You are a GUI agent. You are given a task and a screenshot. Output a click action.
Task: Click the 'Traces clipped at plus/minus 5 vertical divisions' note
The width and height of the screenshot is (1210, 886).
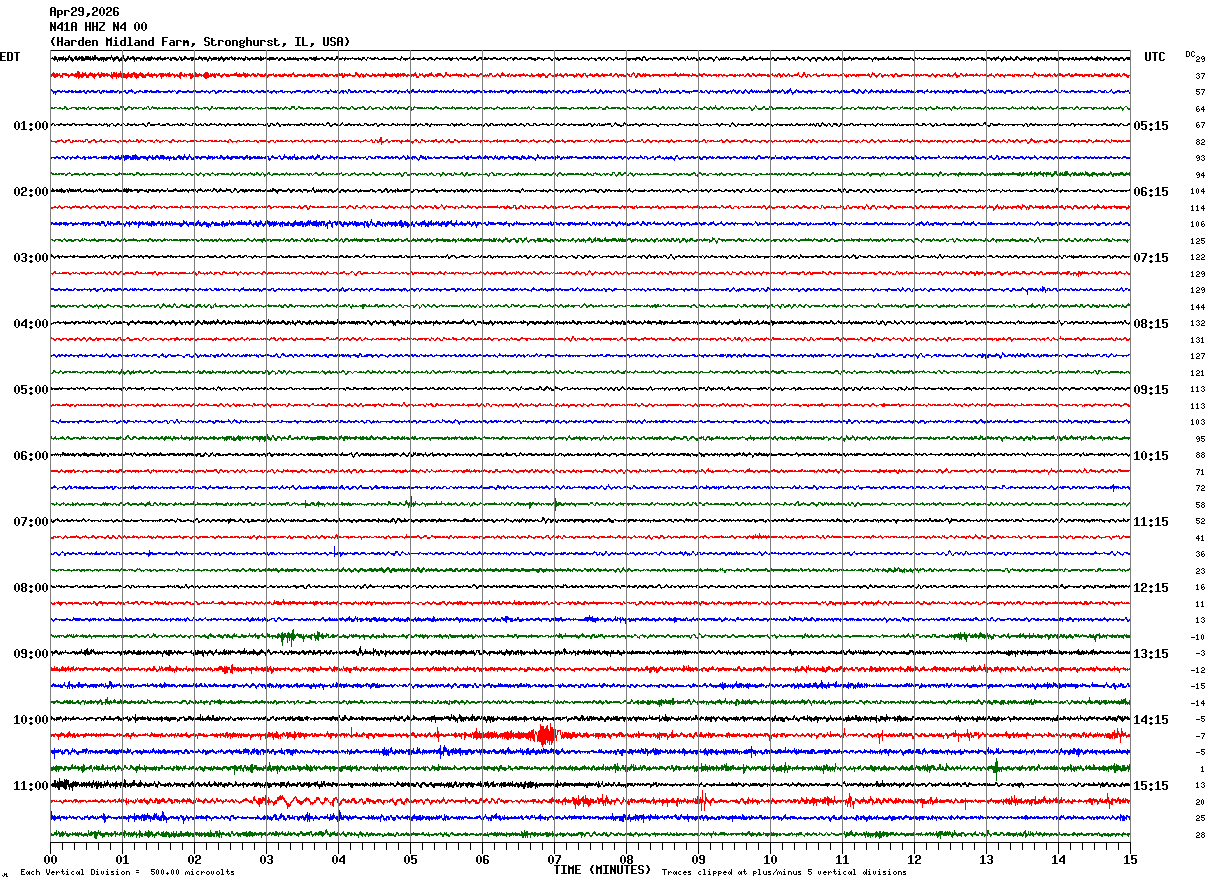click(784, 873)
